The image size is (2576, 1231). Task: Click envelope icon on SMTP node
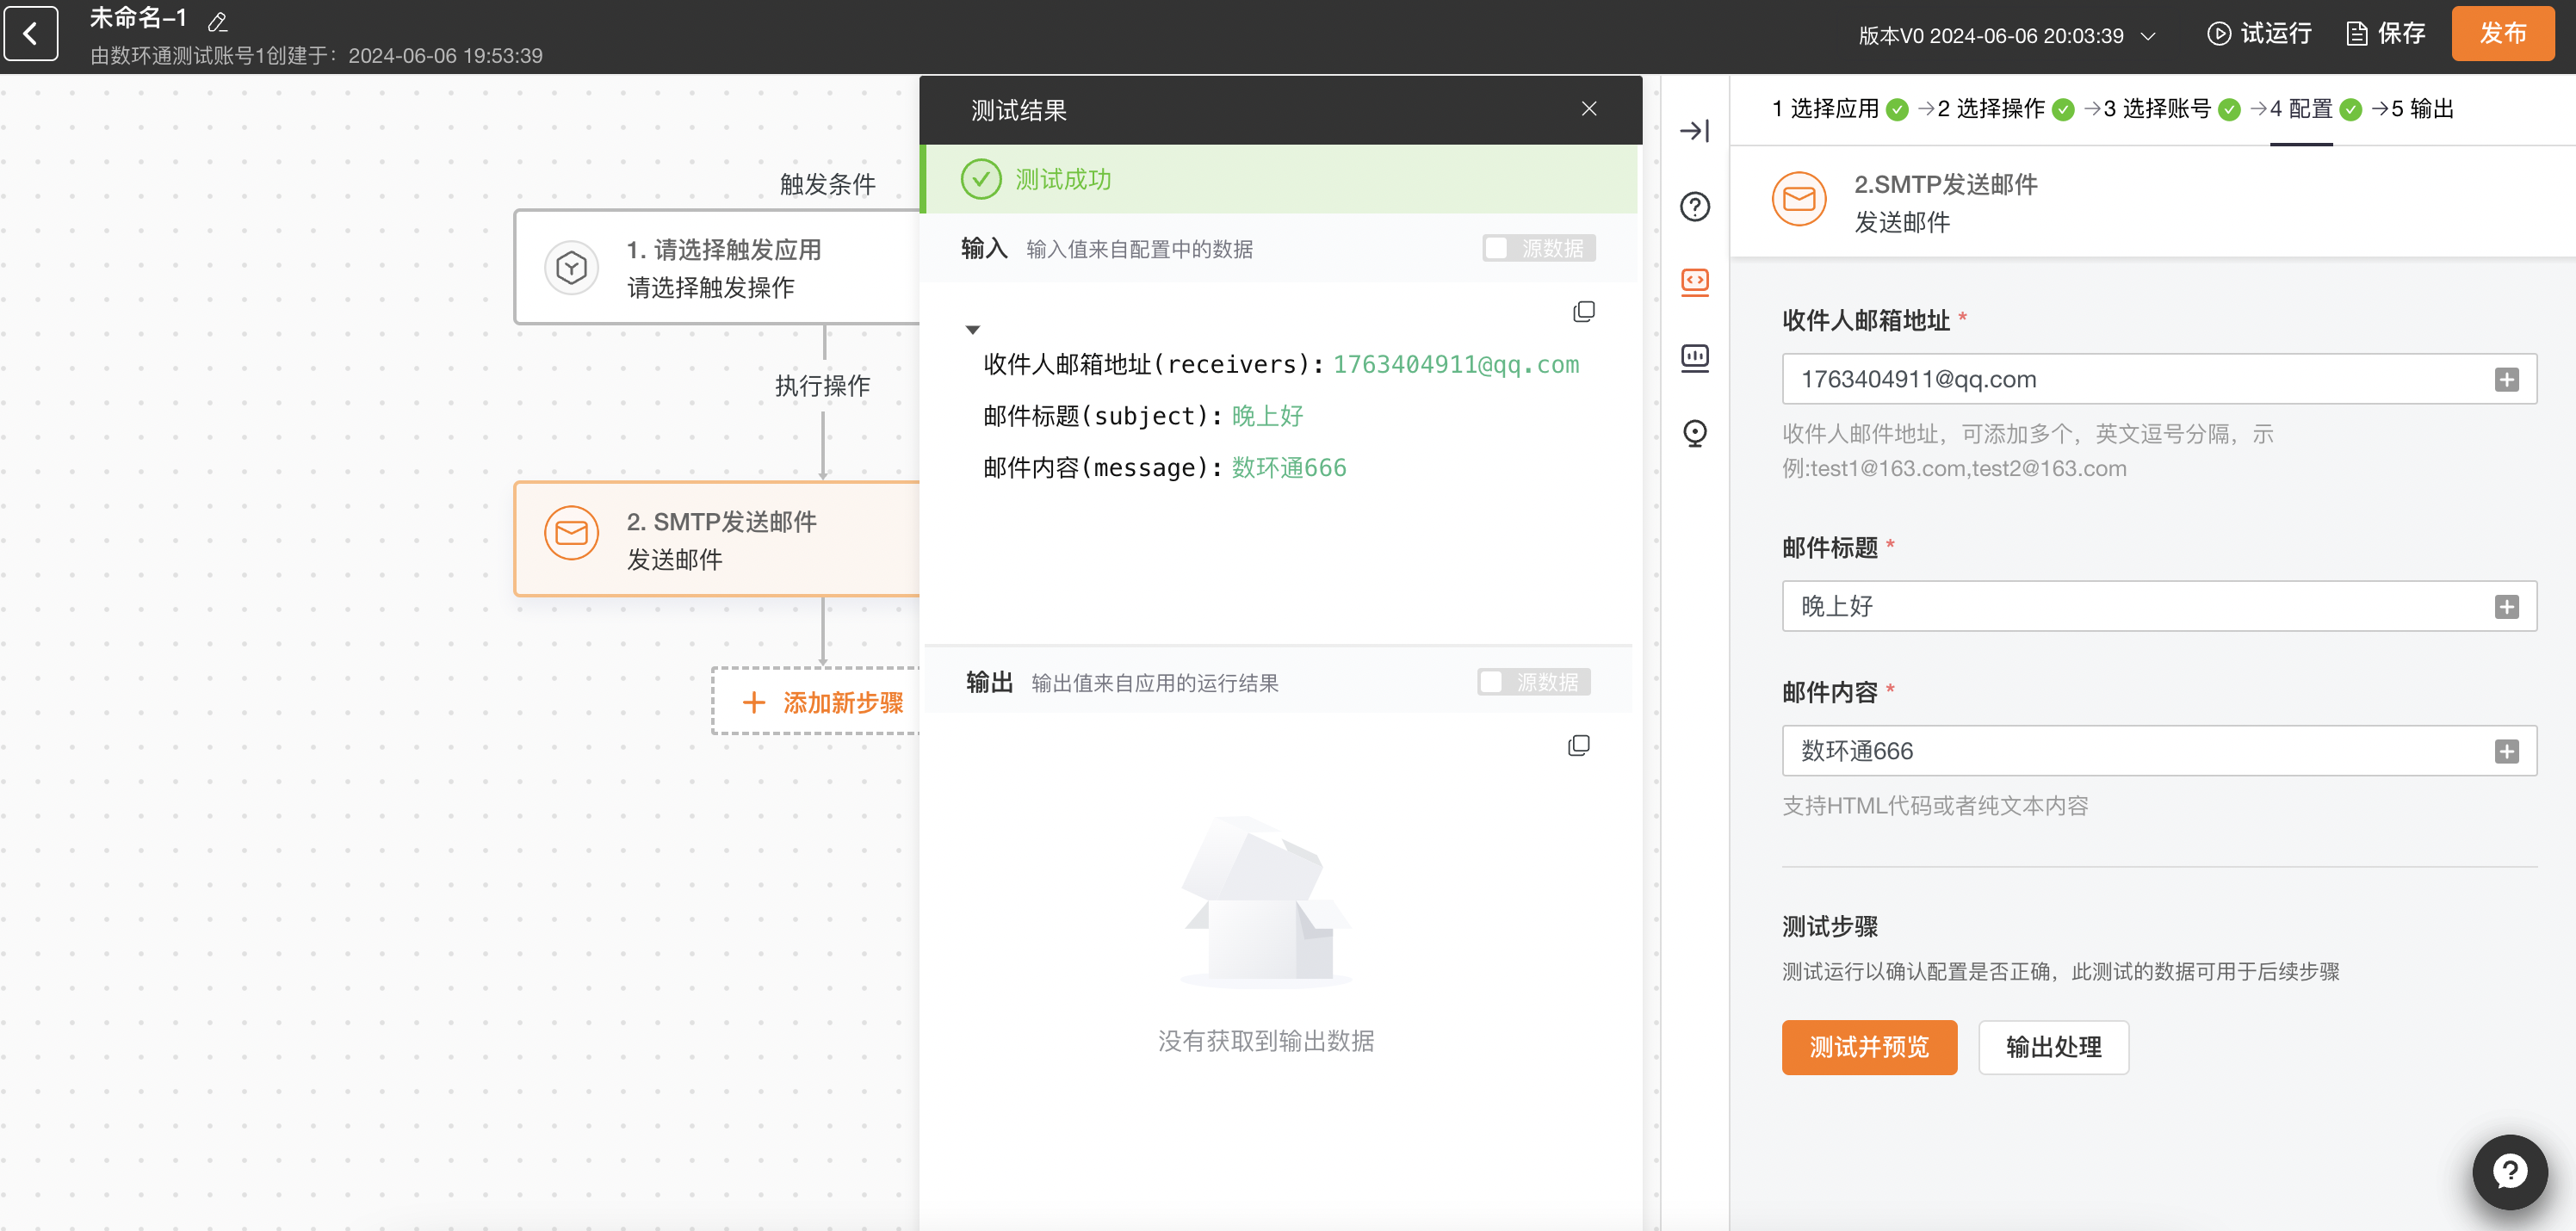coord(571,532)
